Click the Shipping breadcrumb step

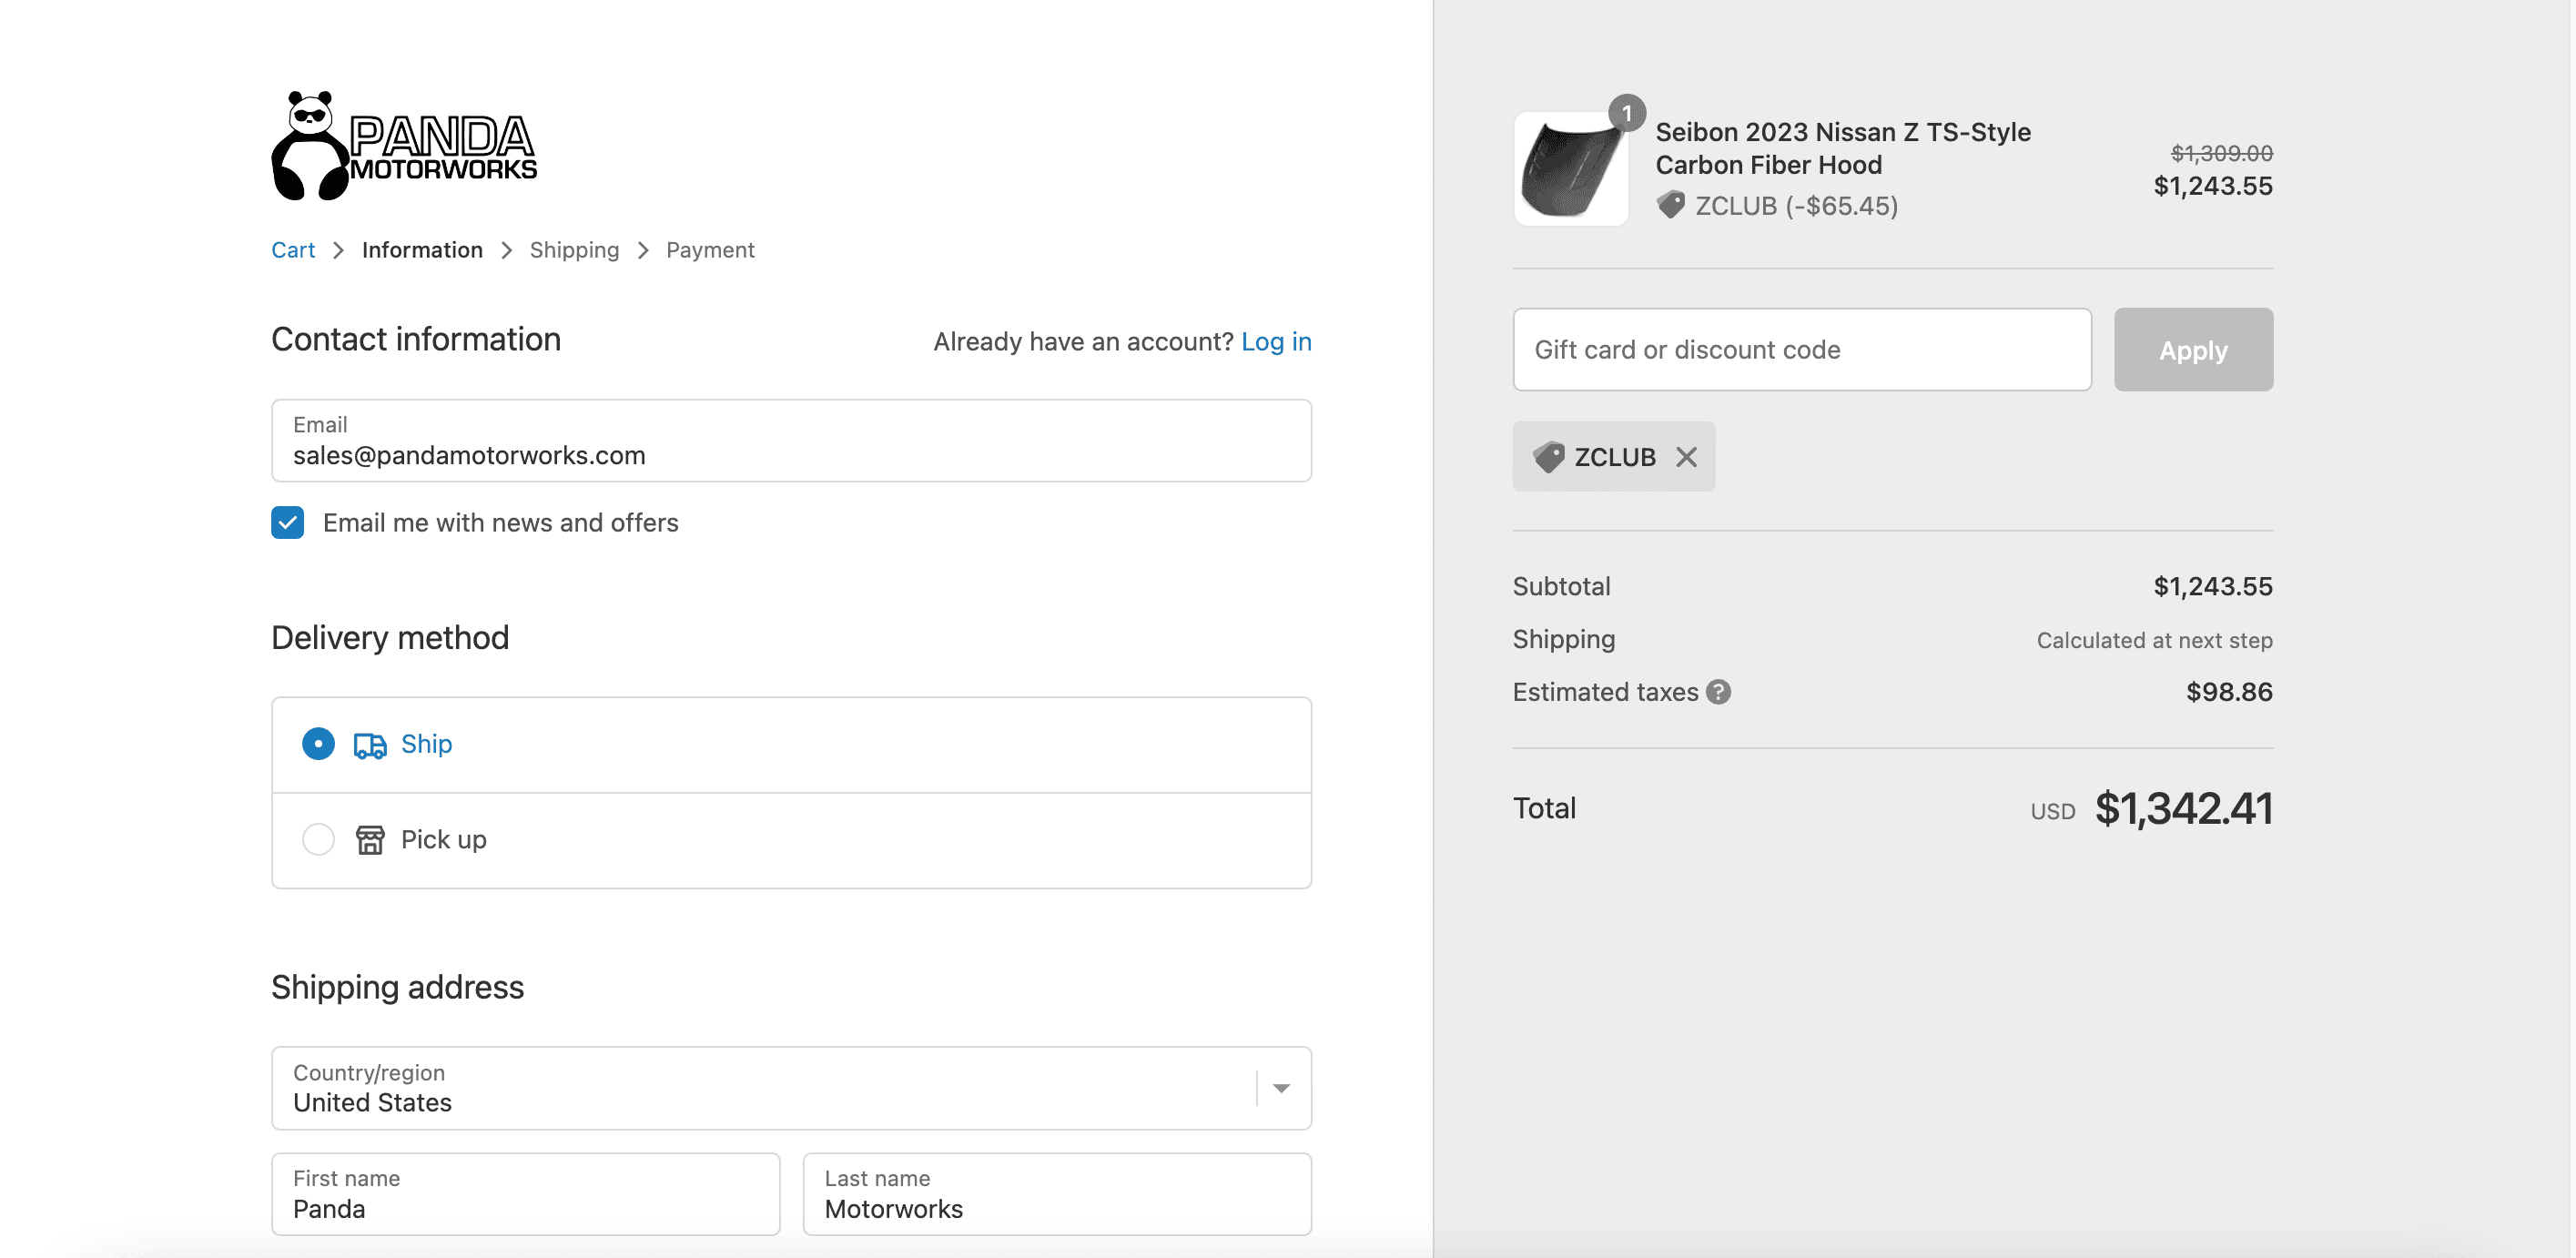pyautogui.click(x=574, y=250)
